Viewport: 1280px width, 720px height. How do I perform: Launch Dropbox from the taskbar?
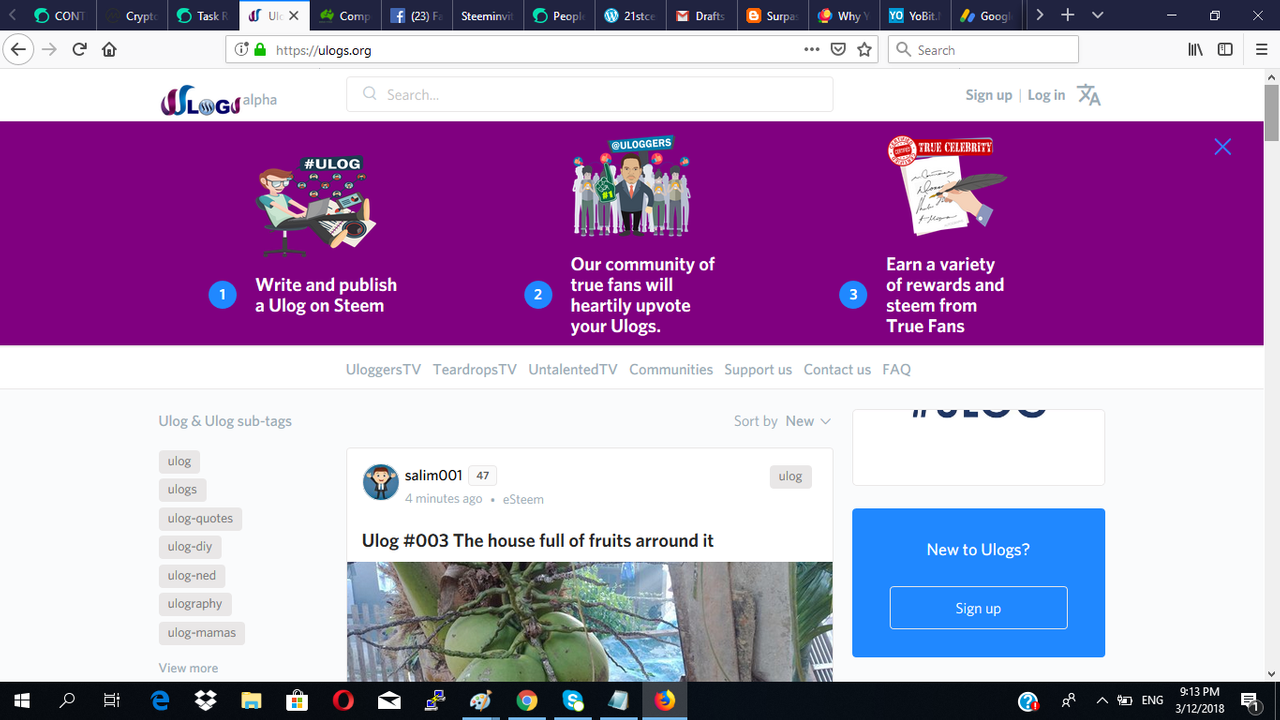coord(205,700)
